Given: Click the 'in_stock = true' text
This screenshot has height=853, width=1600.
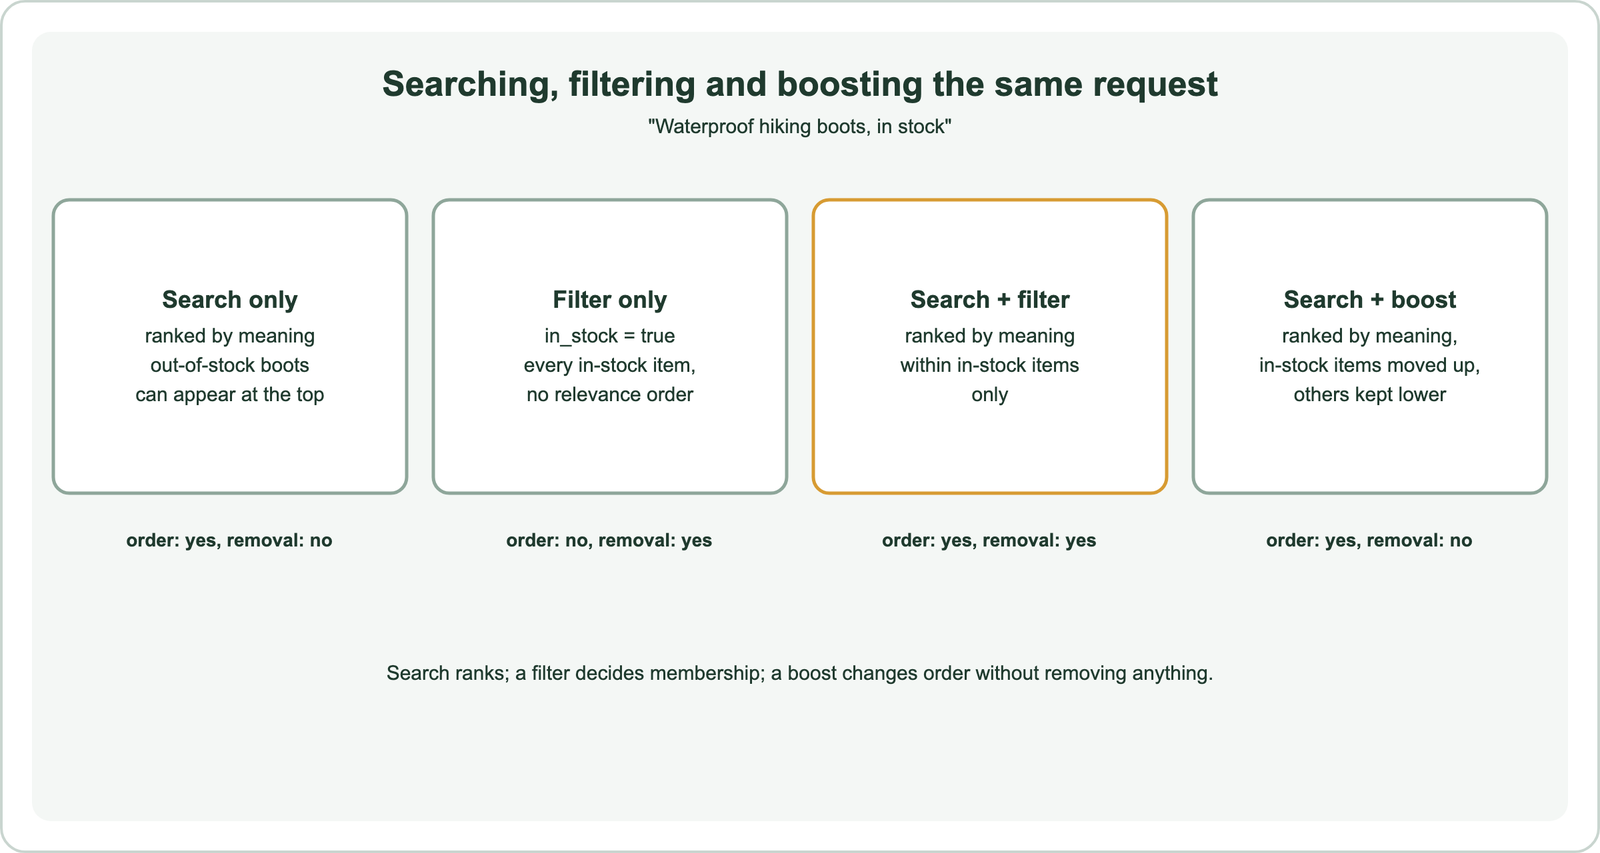Looking at the screenshot, I should (x=610, y=336).
